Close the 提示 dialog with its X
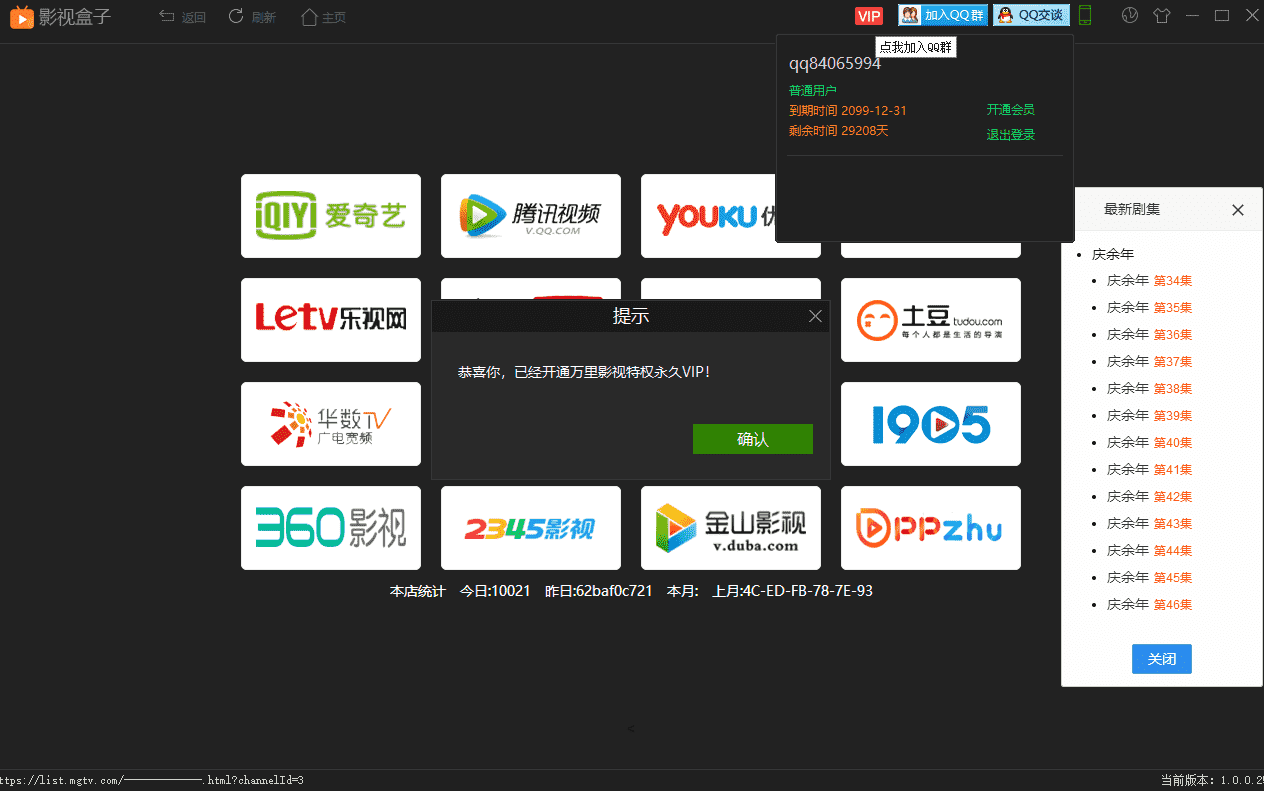Image resolution: width=1264 pixels, height=791 pixels. point(815,315)
